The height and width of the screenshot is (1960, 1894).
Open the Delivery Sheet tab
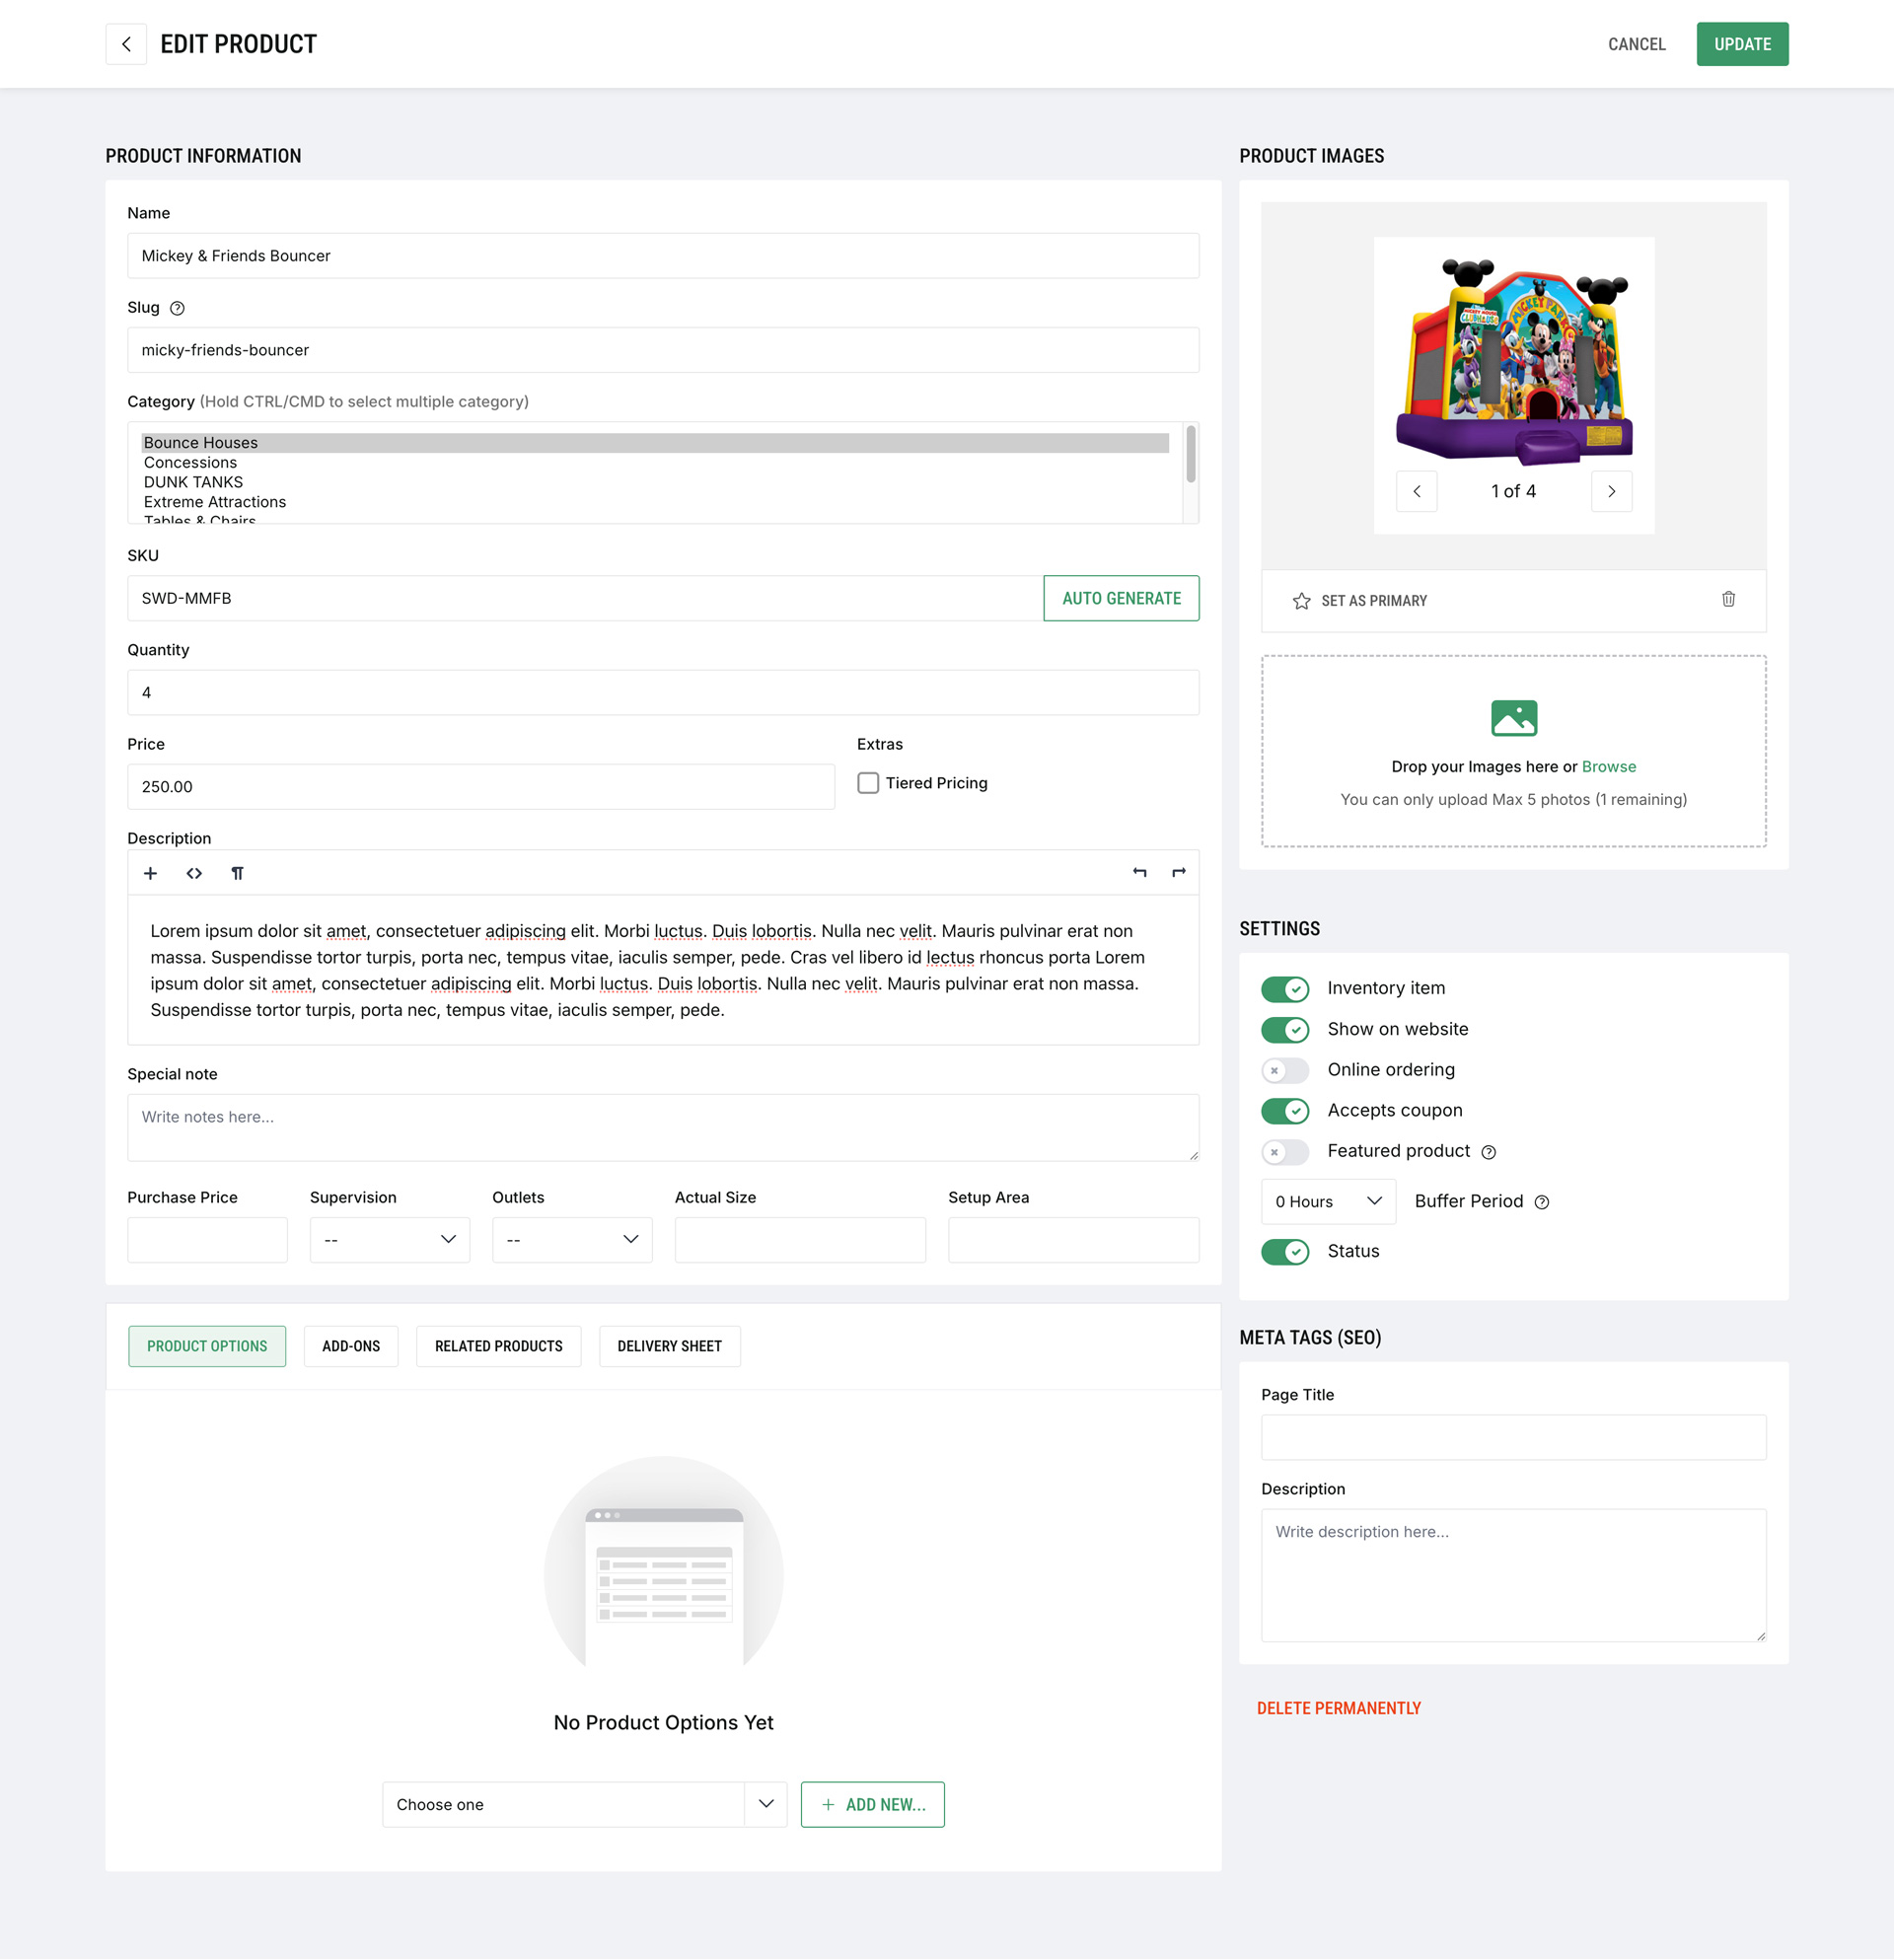click(669, 1346)
